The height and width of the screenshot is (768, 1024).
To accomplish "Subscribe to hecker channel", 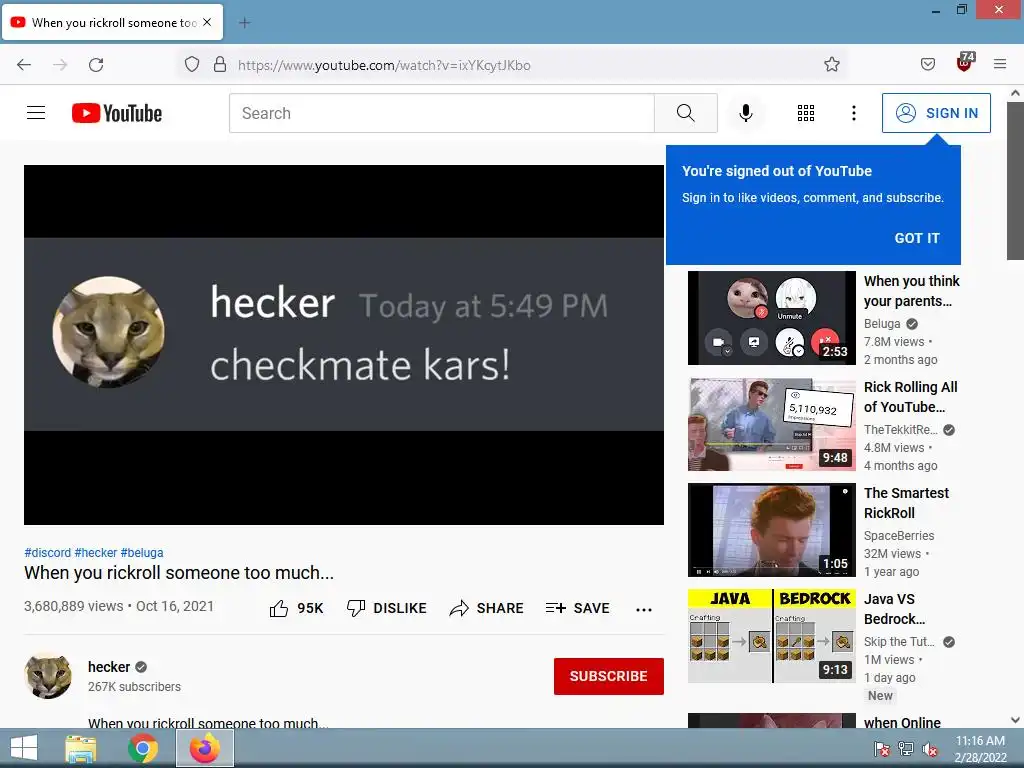I will 609,676.
